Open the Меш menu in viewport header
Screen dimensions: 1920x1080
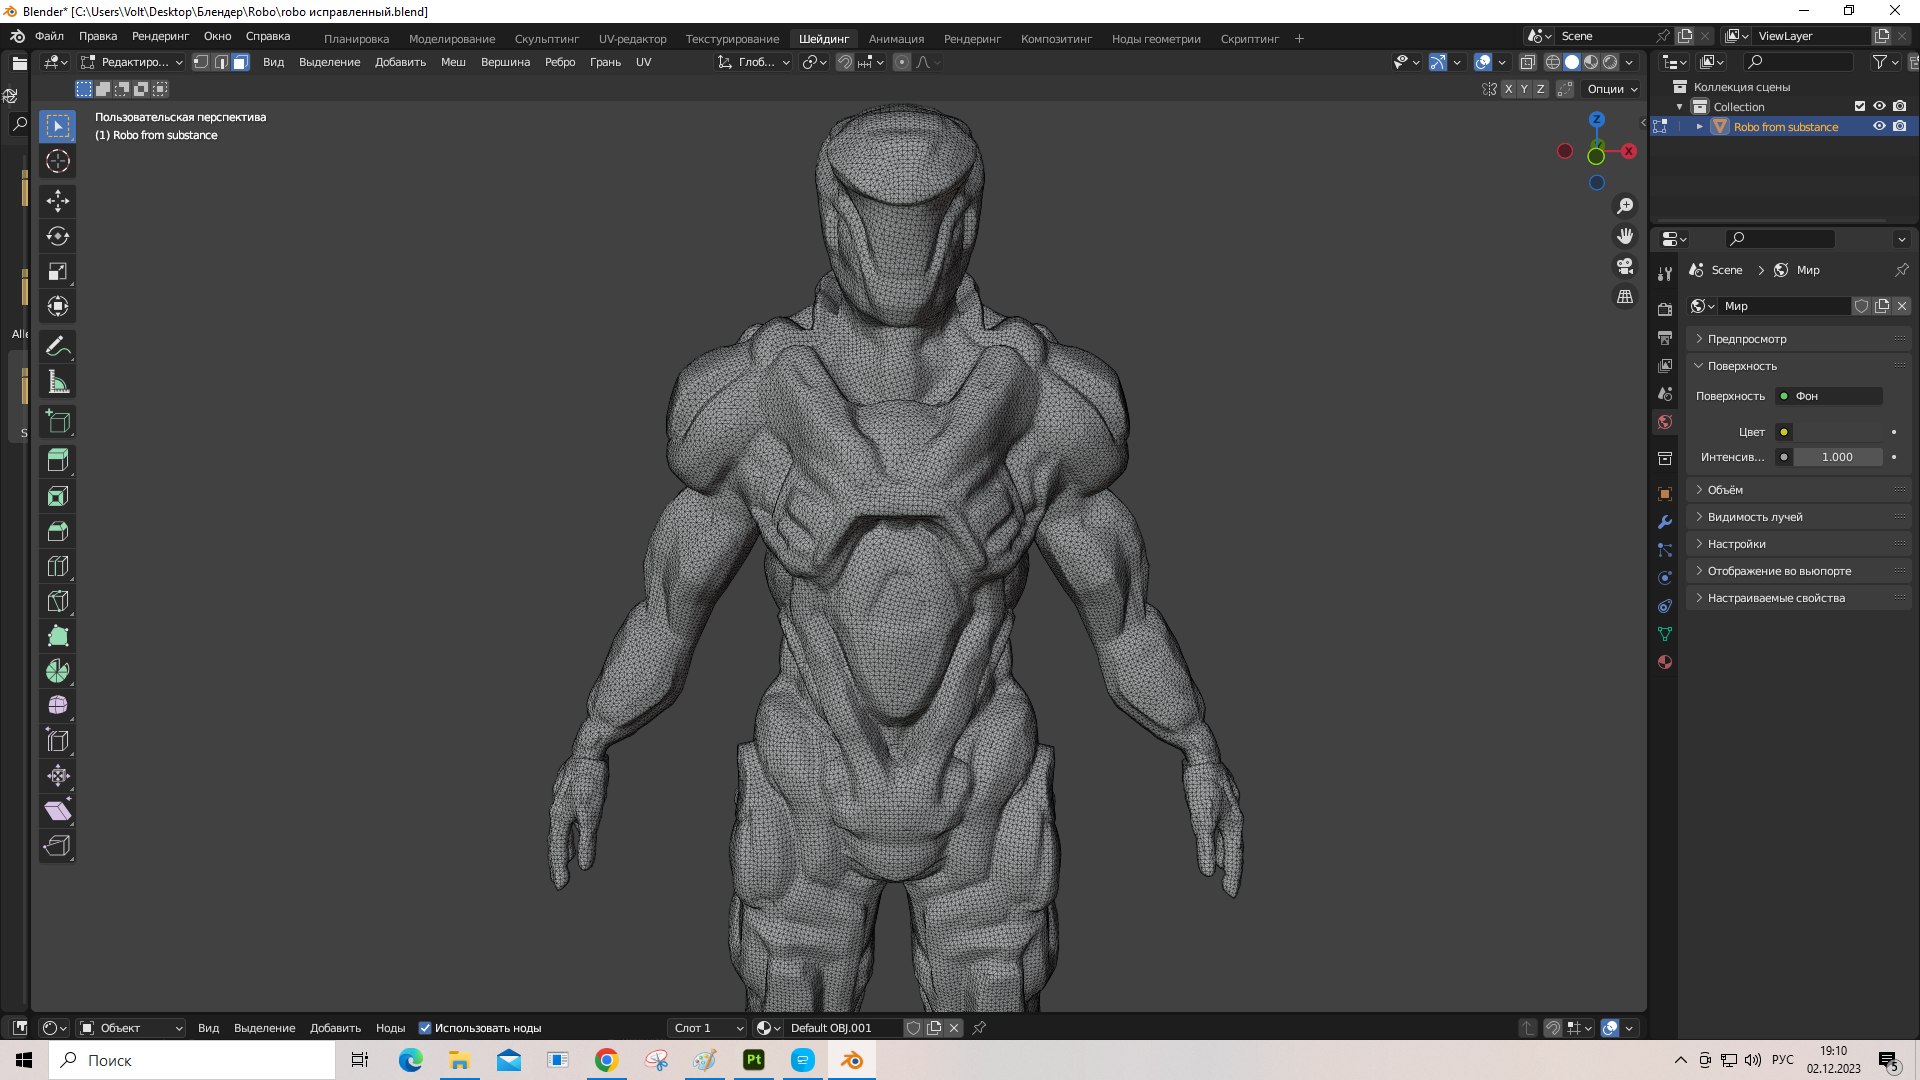[x=453, y=62]
